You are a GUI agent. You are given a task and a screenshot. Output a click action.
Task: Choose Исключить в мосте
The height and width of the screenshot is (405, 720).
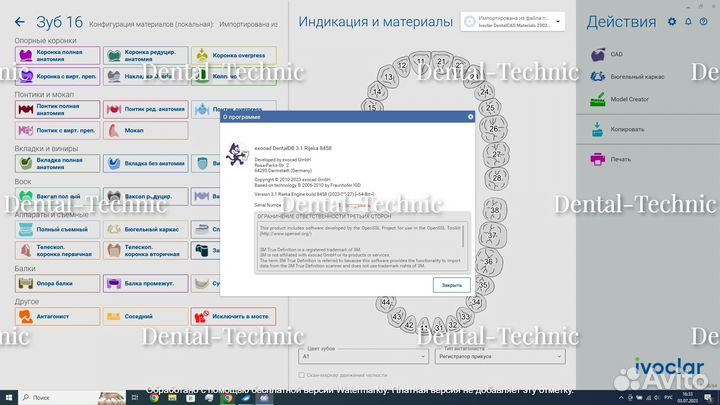234,316
